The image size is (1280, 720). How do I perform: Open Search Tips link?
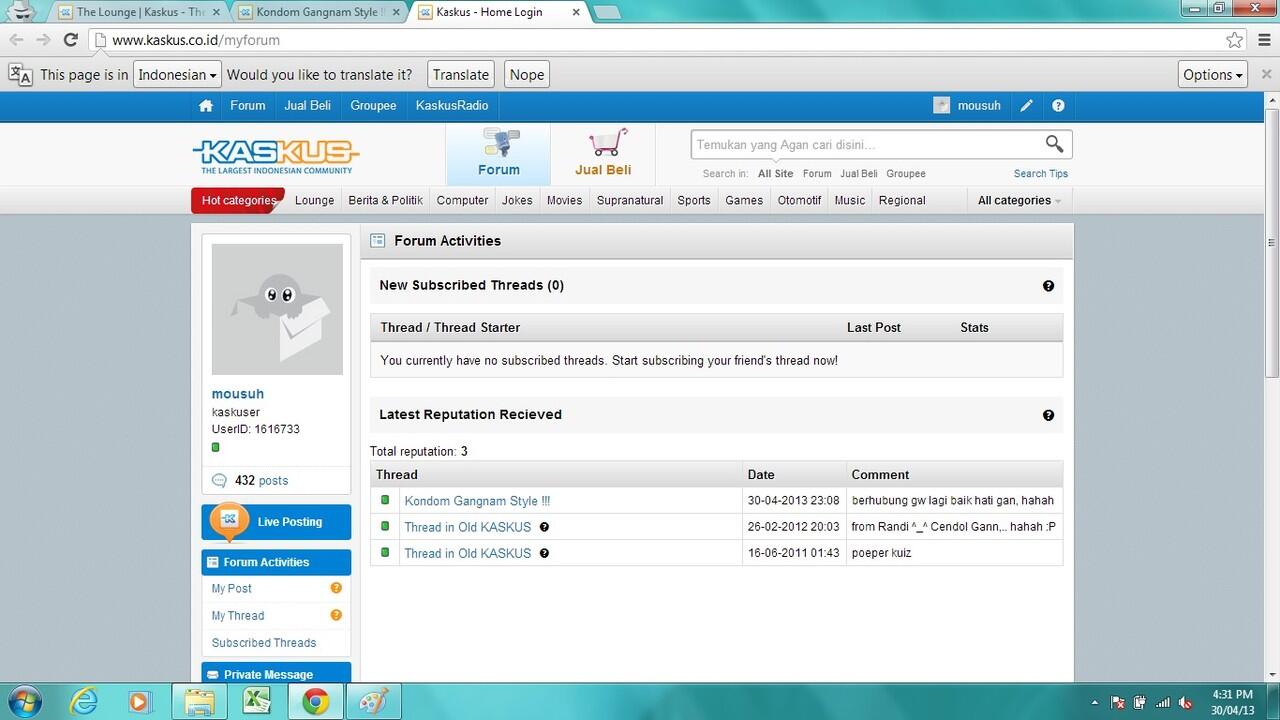pyautogui.click(x=1040, y=174)
